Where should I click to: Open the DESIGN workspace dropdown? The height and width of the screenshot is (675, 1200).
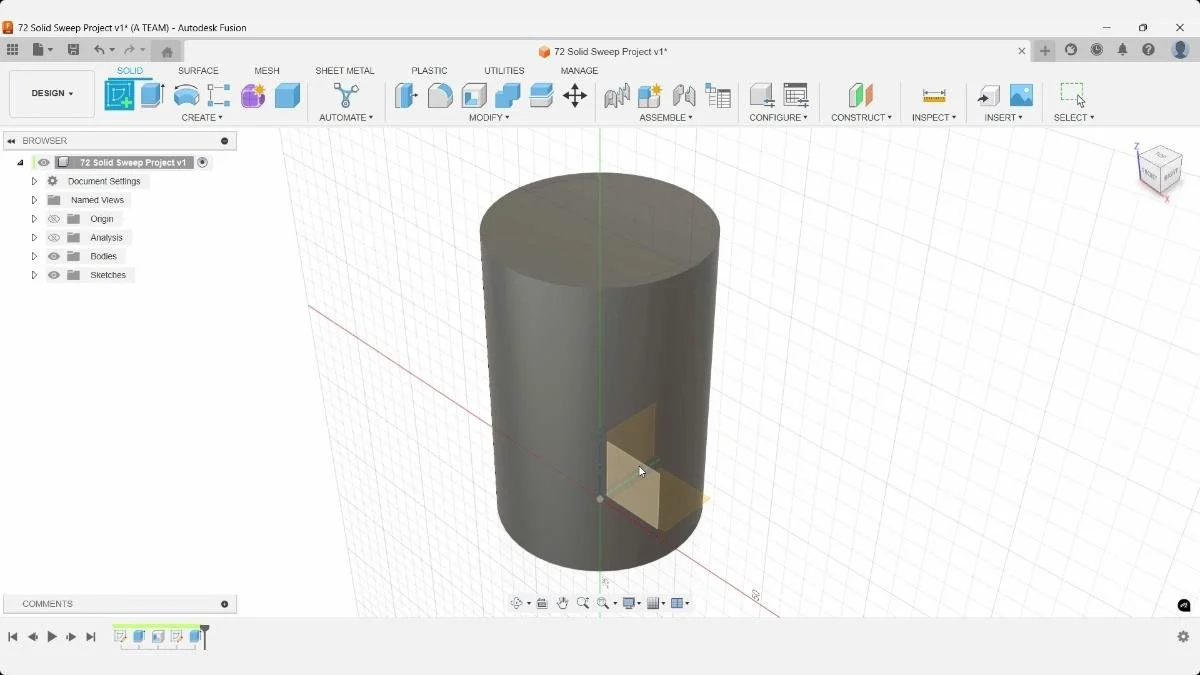[52, 93]
